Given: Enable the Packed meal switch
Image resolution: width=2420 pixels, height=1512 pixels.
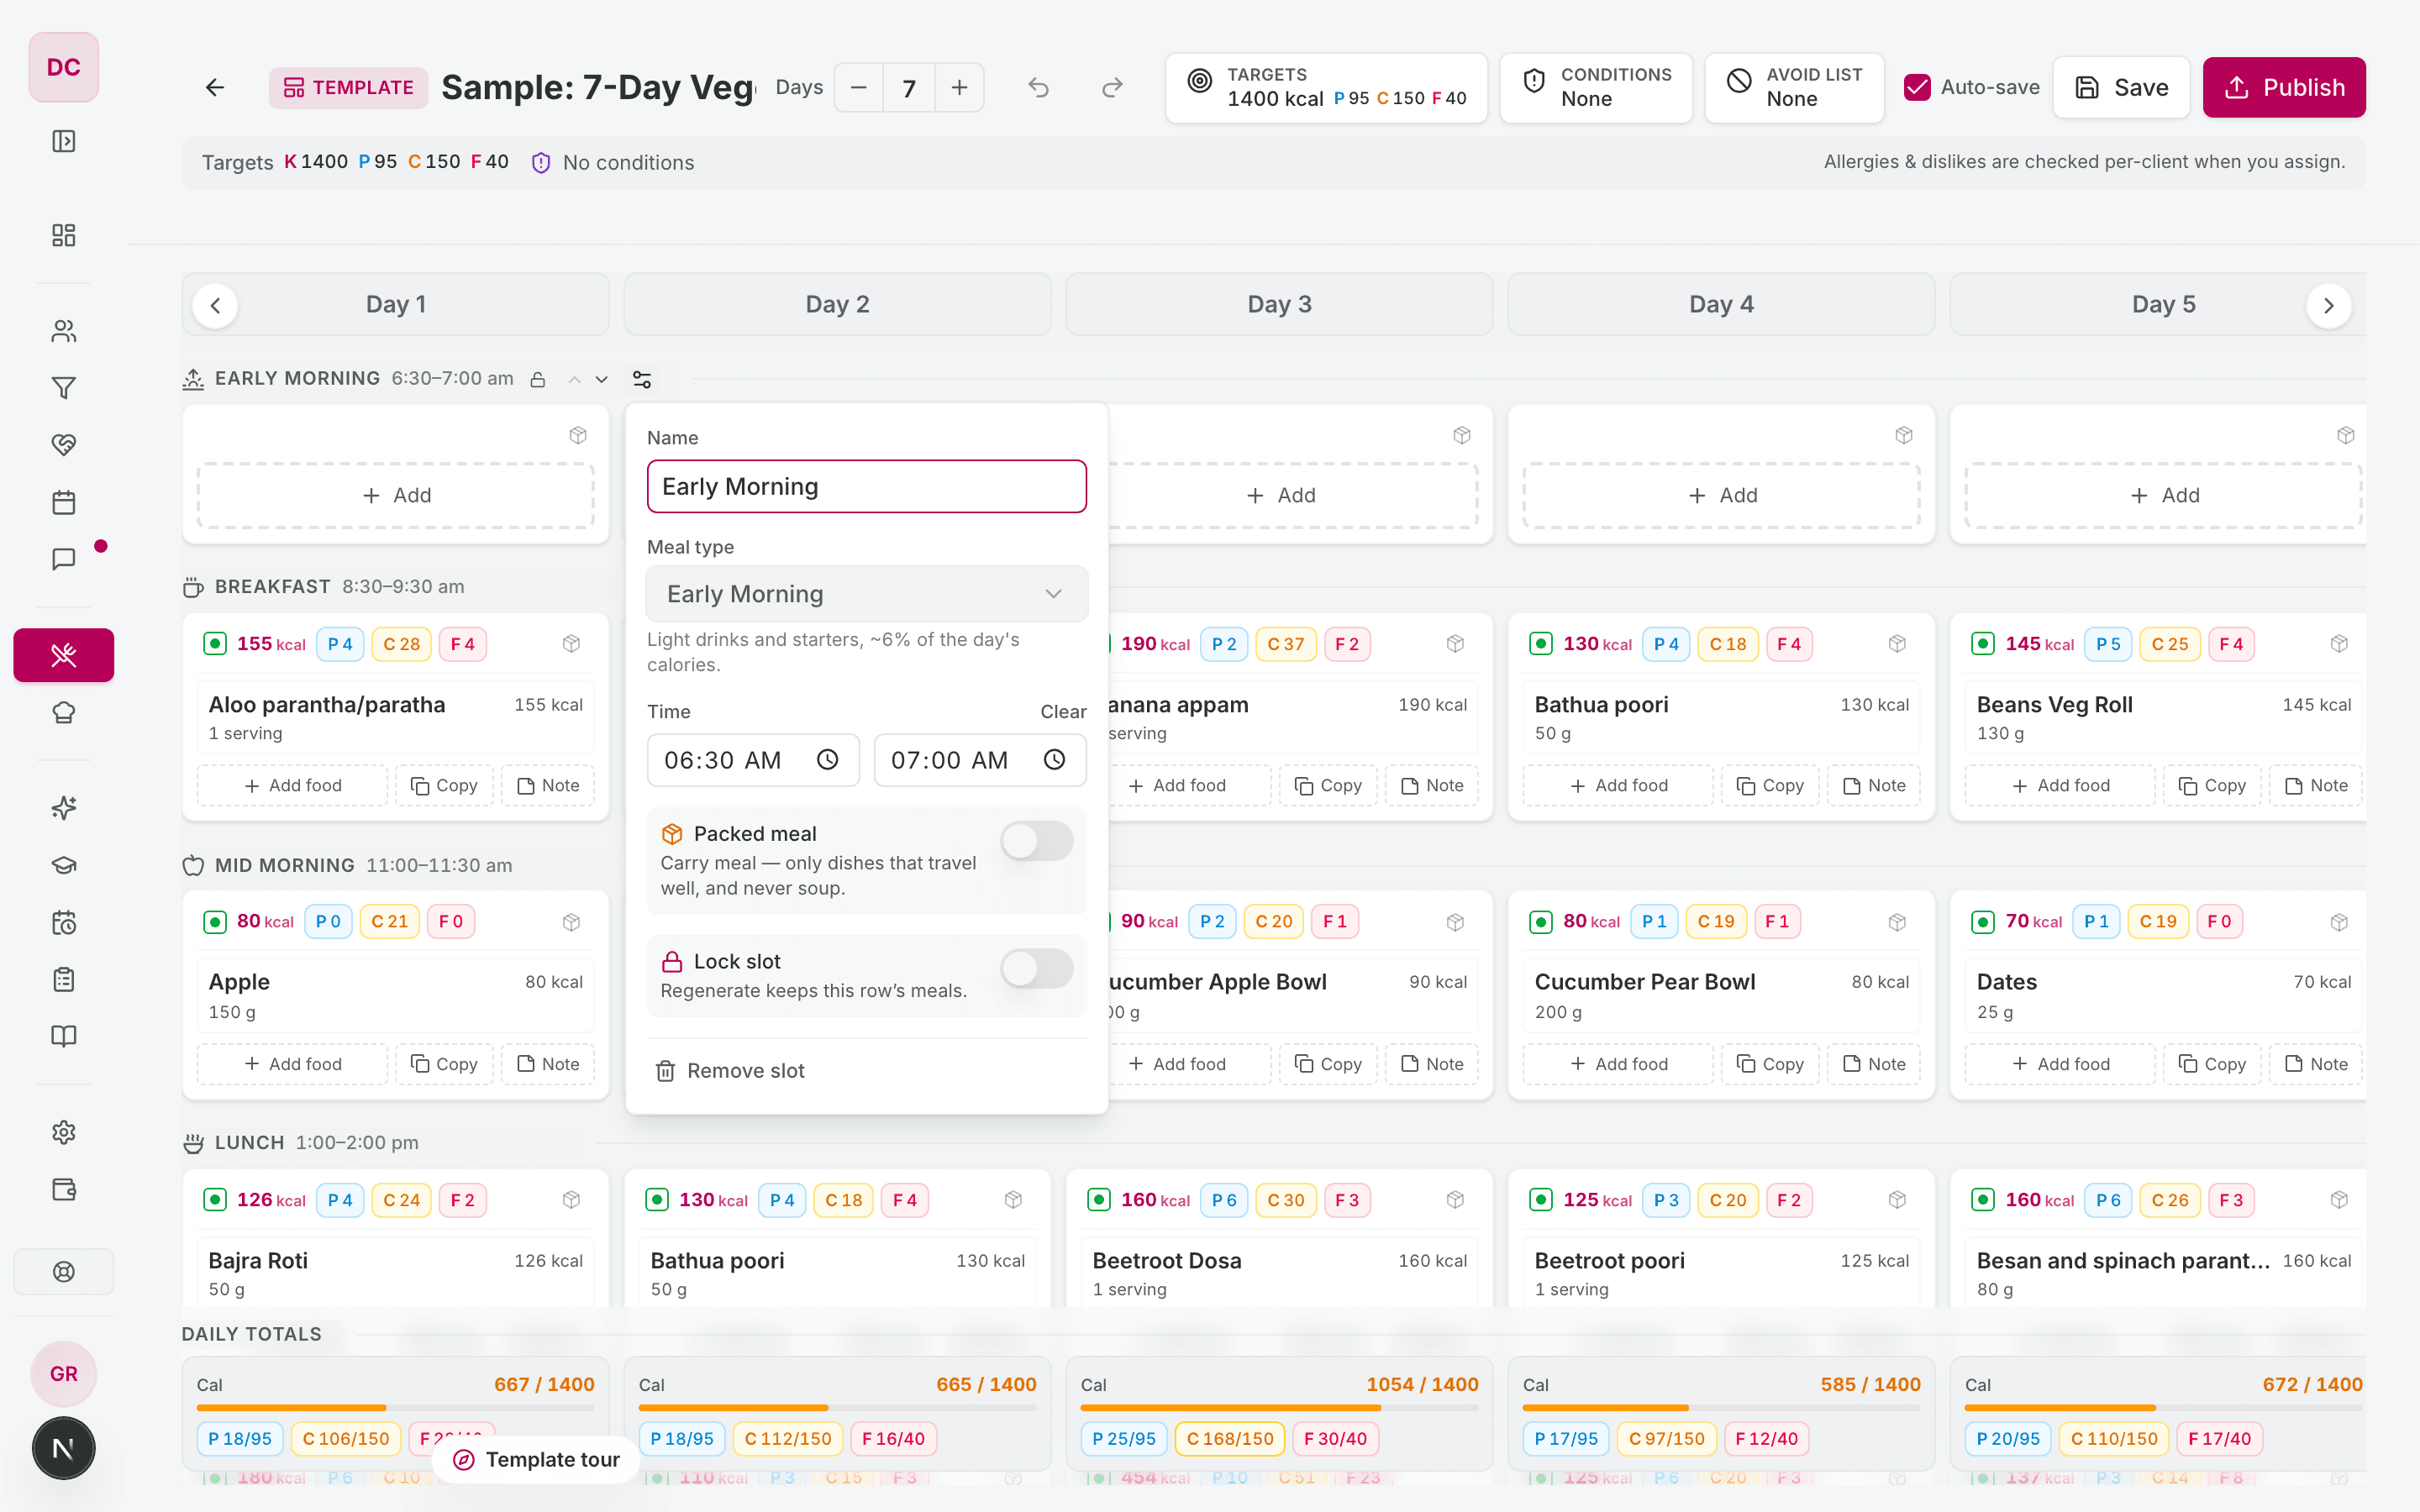Looking at the screenshot, I should tap(1037, 841).
